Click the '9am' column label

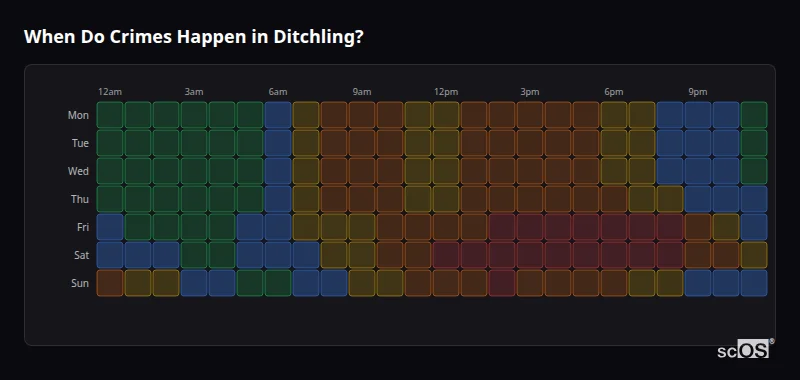(x=362, y=92)
